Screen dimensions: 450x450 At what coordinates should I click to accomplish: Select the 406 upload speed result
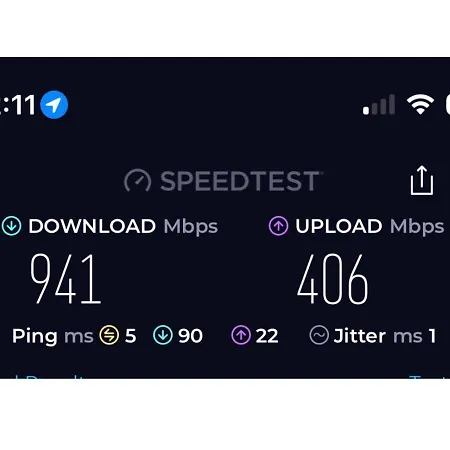(x=332, y=279)
